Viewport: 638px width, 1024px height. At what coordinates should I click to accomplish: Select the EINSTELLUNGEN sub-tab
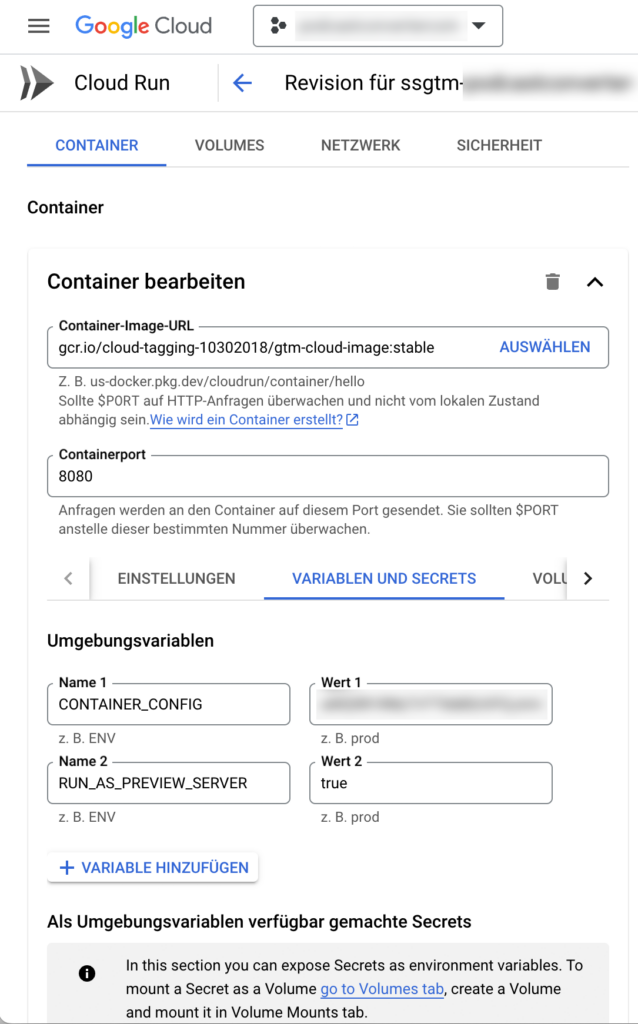[176, 579]
